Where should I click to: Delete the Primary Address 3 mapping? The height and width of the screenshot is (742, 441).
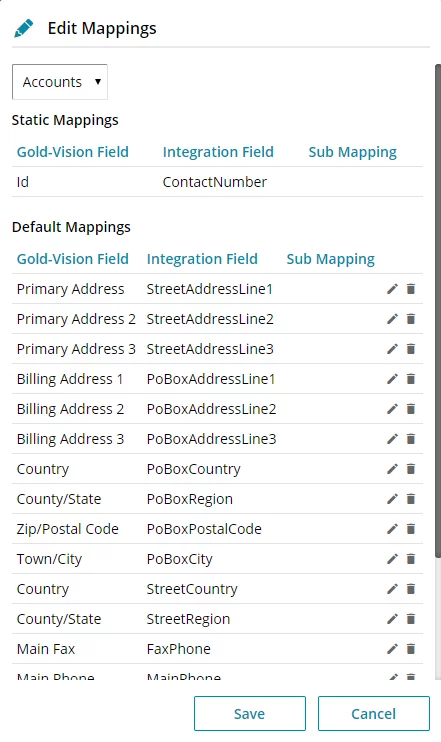pyautogui.click(x=411, y=349)
